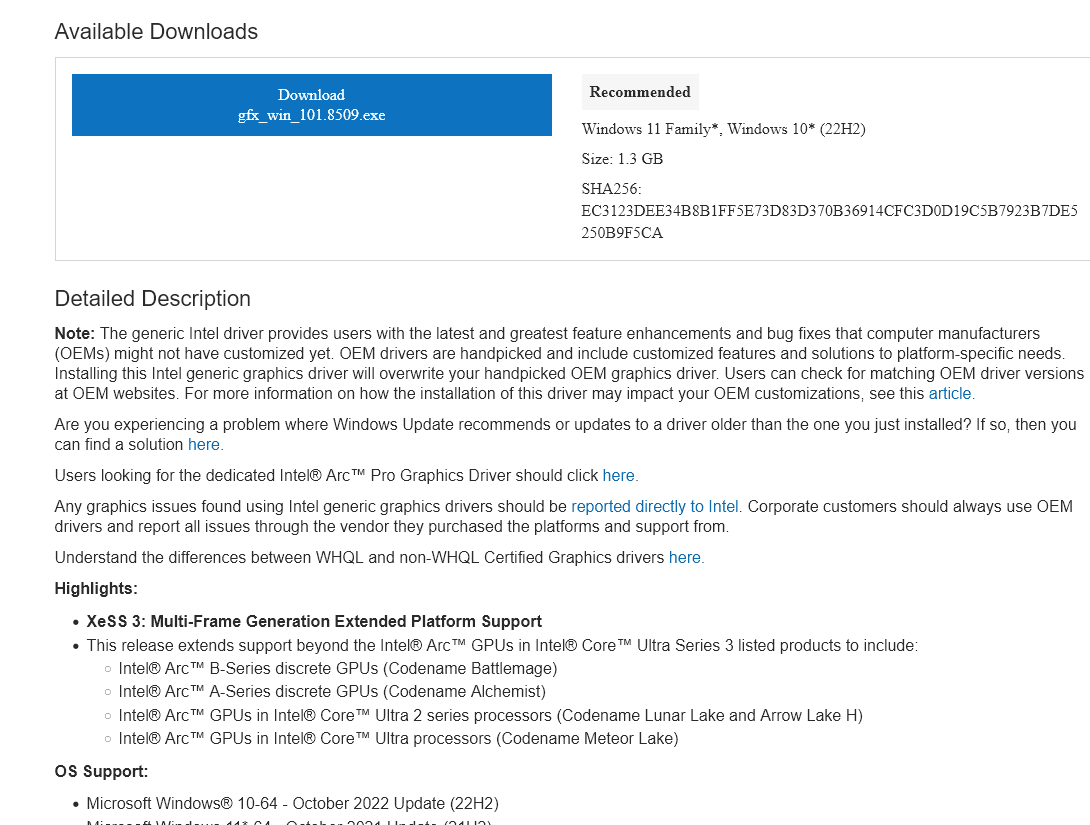Screen dimensions: 1090x825
Task: Open the "article" link on OEM customizations
Action: 949,393
